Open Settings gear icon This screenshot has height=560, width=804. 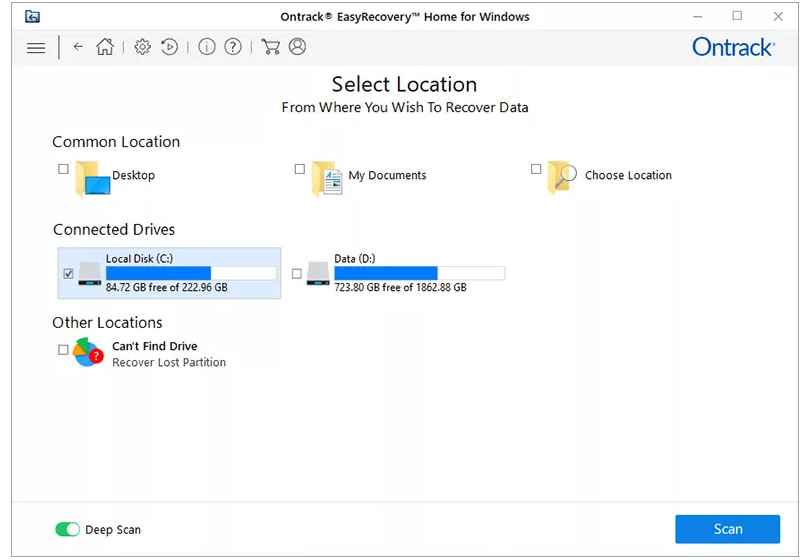click(142, 47)
